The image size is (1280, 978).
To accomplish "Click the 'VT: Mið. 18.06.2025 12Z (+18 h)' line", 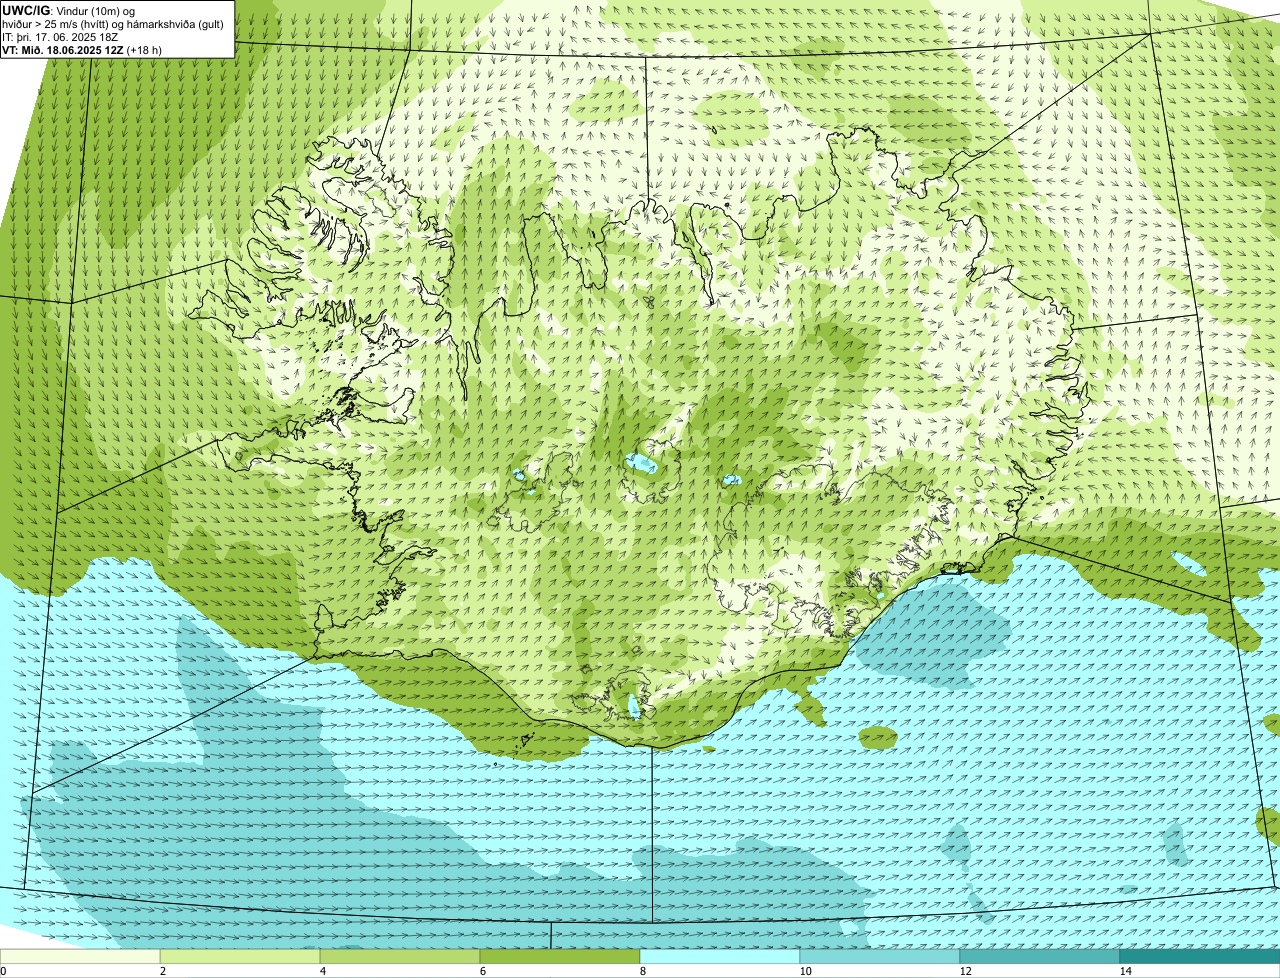I will click(x=82, y=50).
